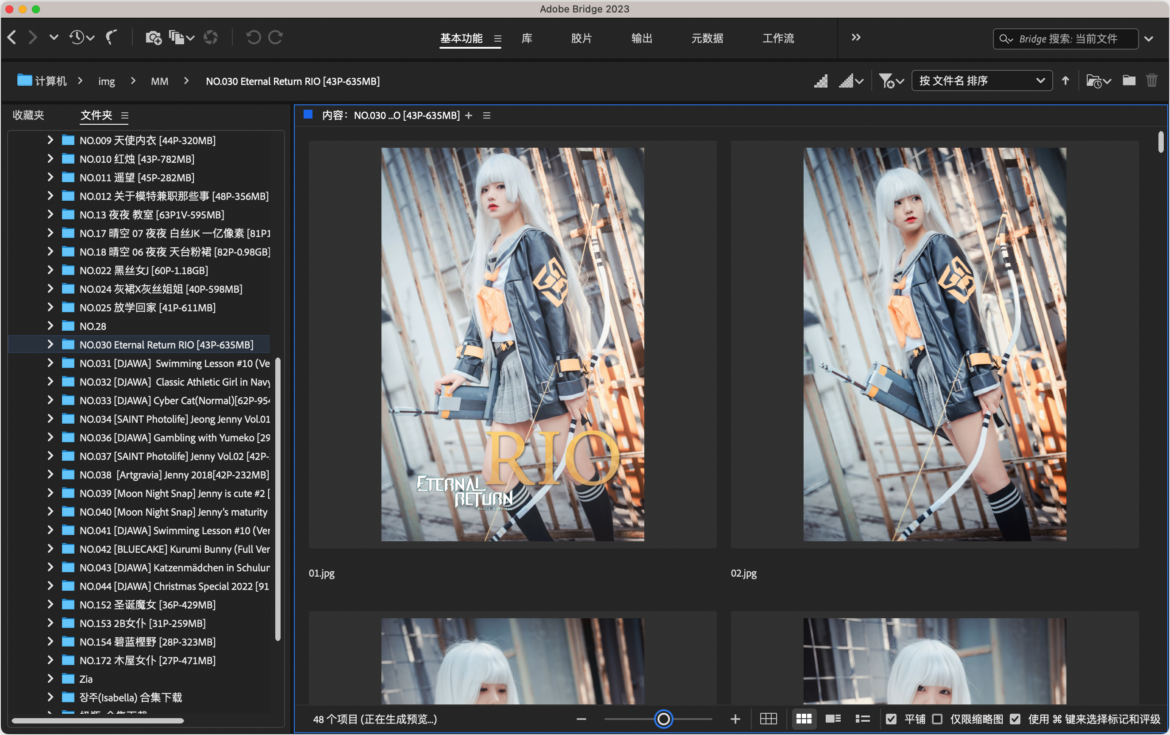Click the trash delete item icon
The image size is (1170, 735).
(x=1152, y=81)
